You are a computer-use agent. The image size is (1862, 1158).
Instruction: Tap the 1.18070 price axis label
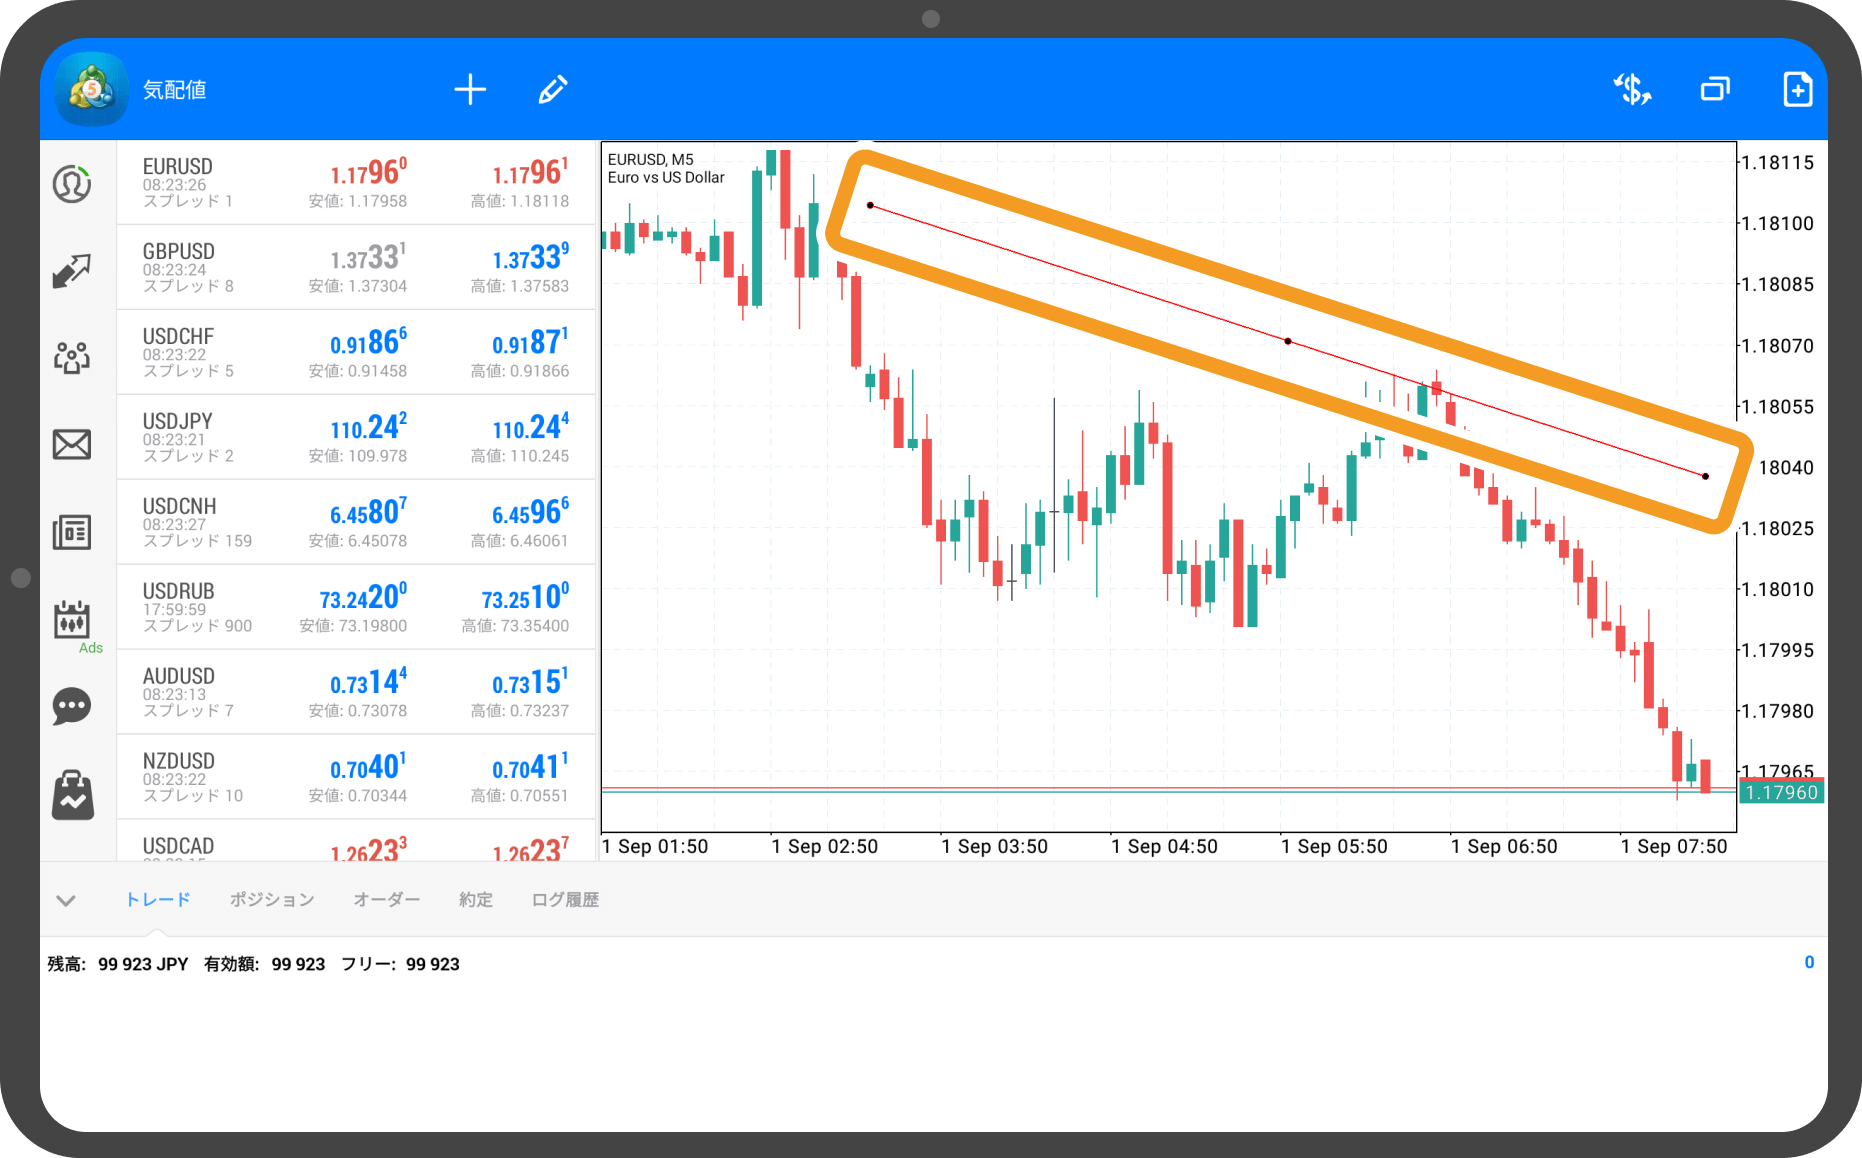(x=1777, y=345)
